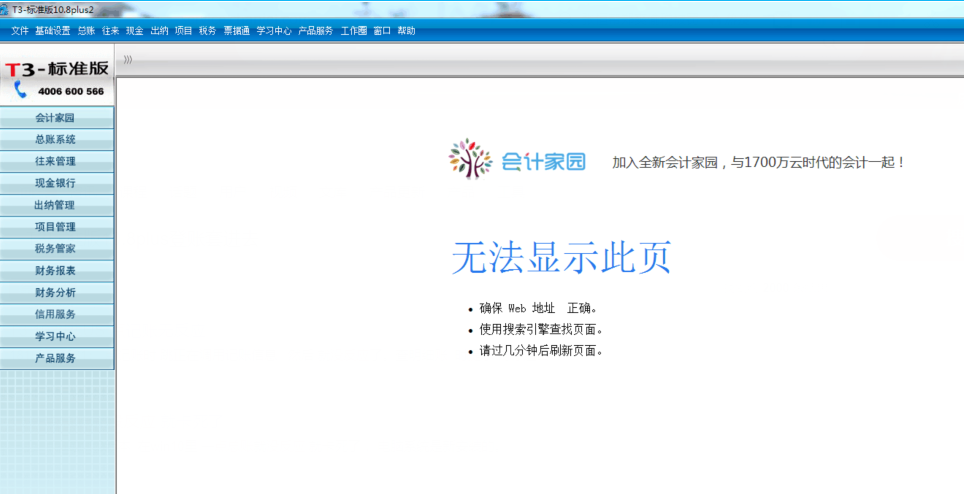The width and height of the screenshot is (964, 494).
Task: Select 财务分析 in the sidebar
Action: pyautogui.click(x=57, y=292)
